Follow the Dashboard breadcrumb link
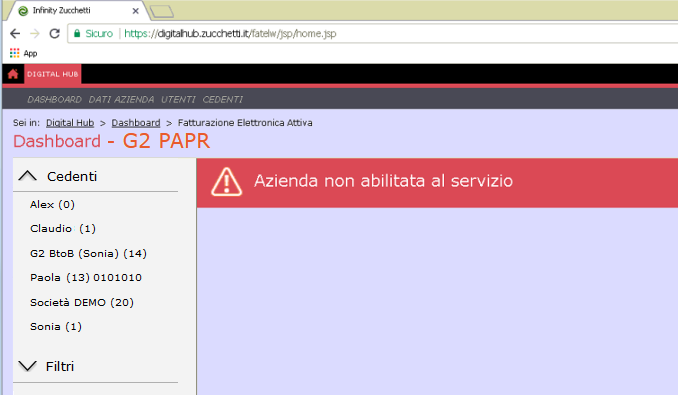The width and height of the screenshot is (678, 395). coord(136,123)
